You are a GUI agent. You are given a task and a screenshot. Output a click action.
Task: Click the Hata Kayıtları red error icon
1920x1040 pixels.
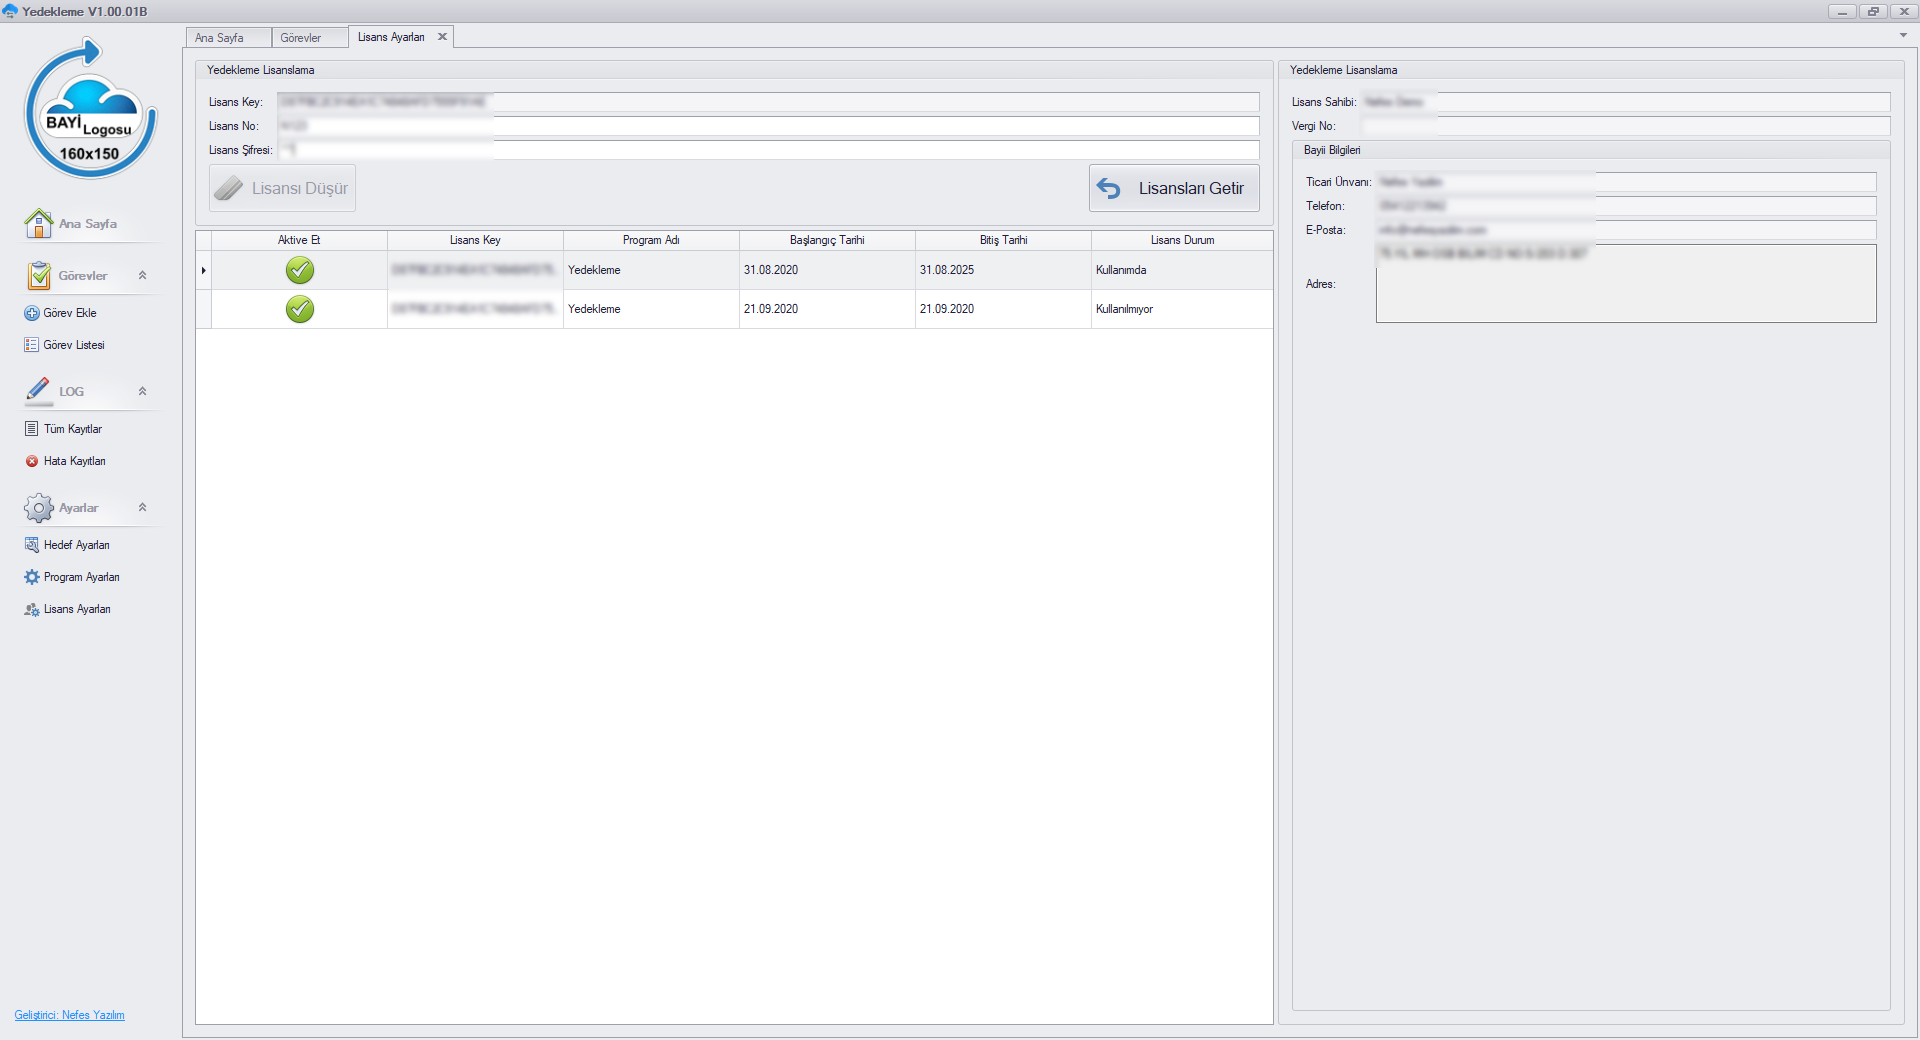click(x=32, y=461)
